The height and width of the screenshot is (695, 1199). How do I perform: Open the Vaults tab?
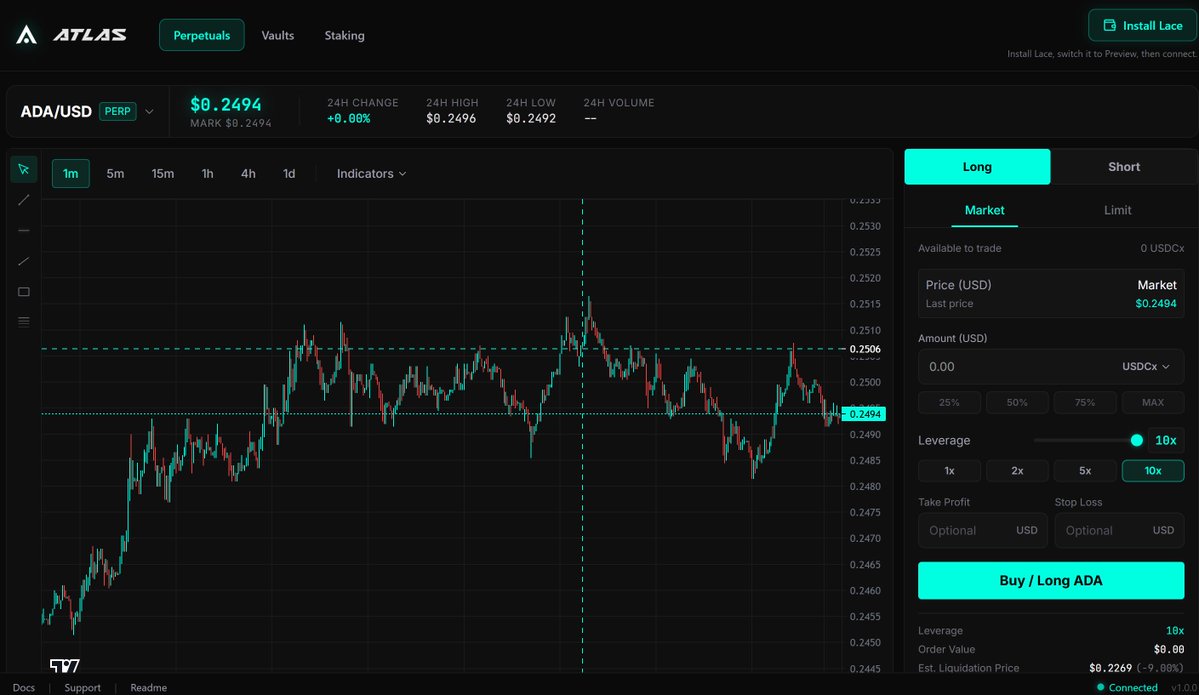tap(278, 35)
